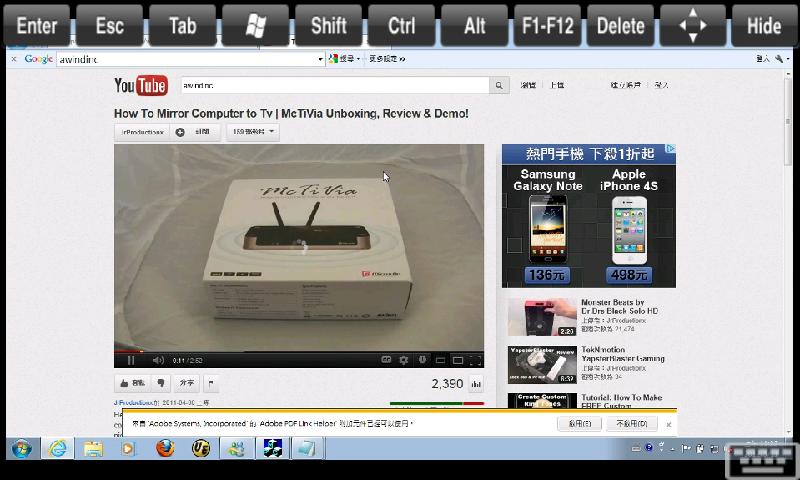
Task: Switch player to small size
Action: [440, 361]
